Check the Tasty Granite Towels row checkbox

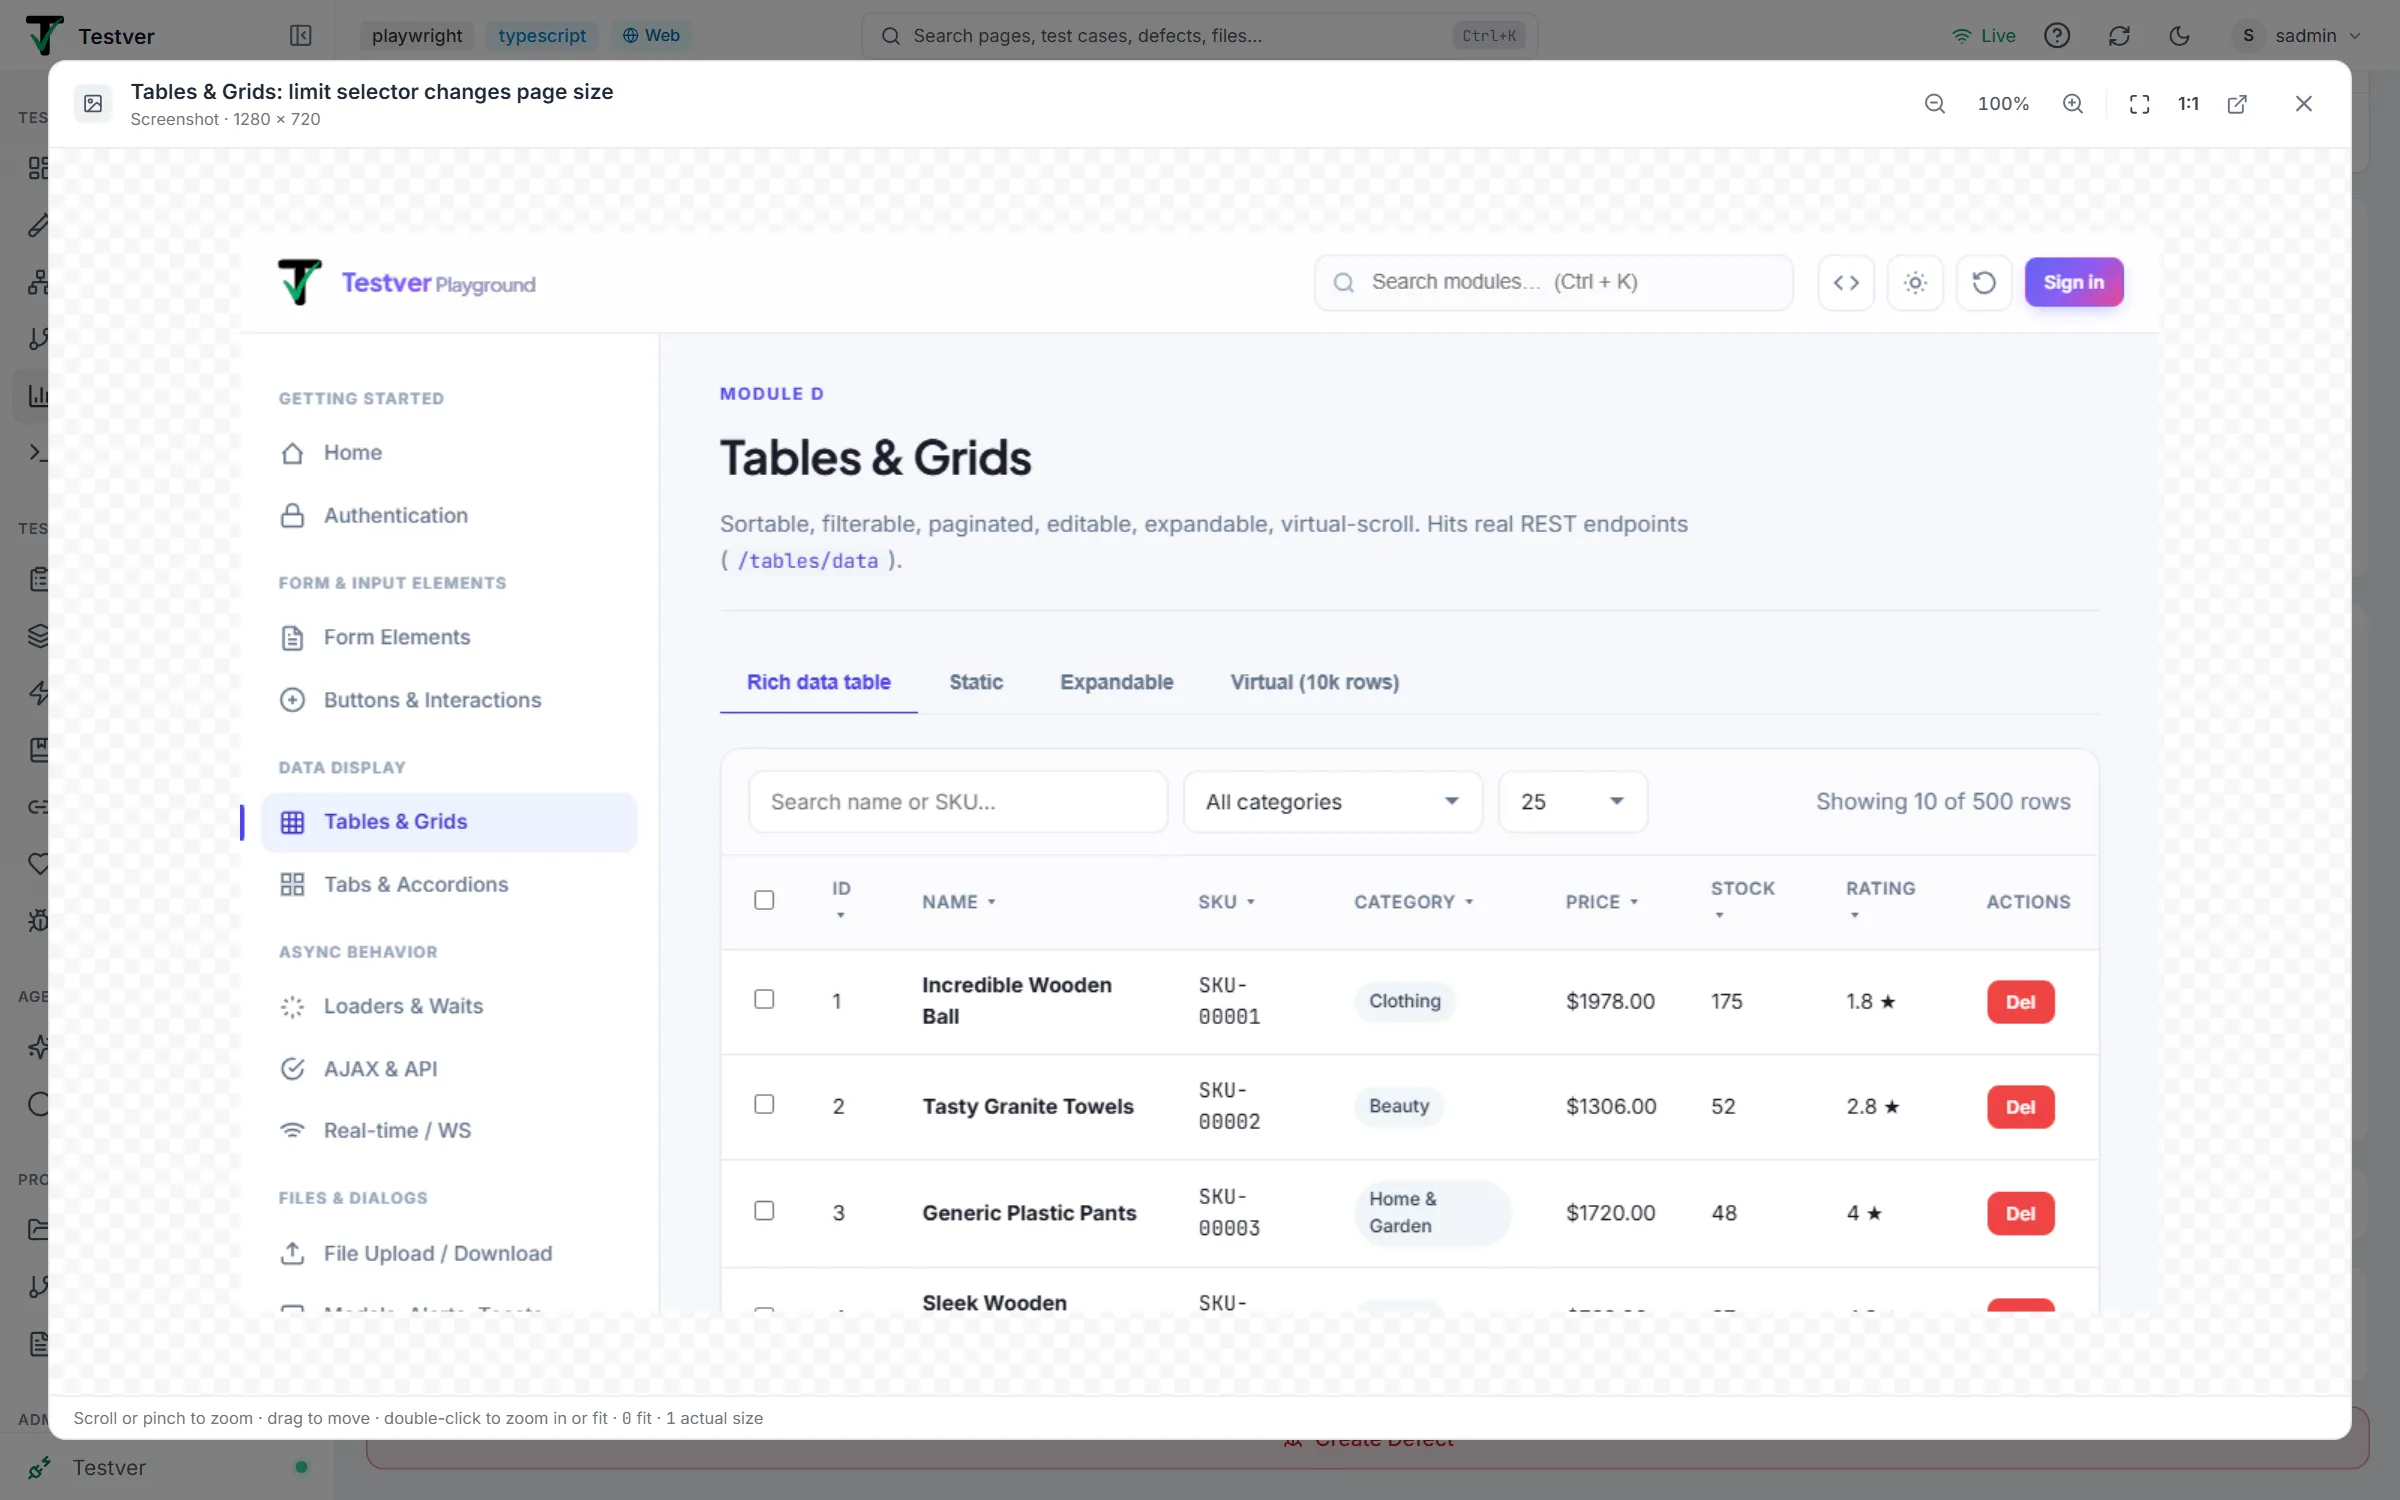tap(764, 1105)
